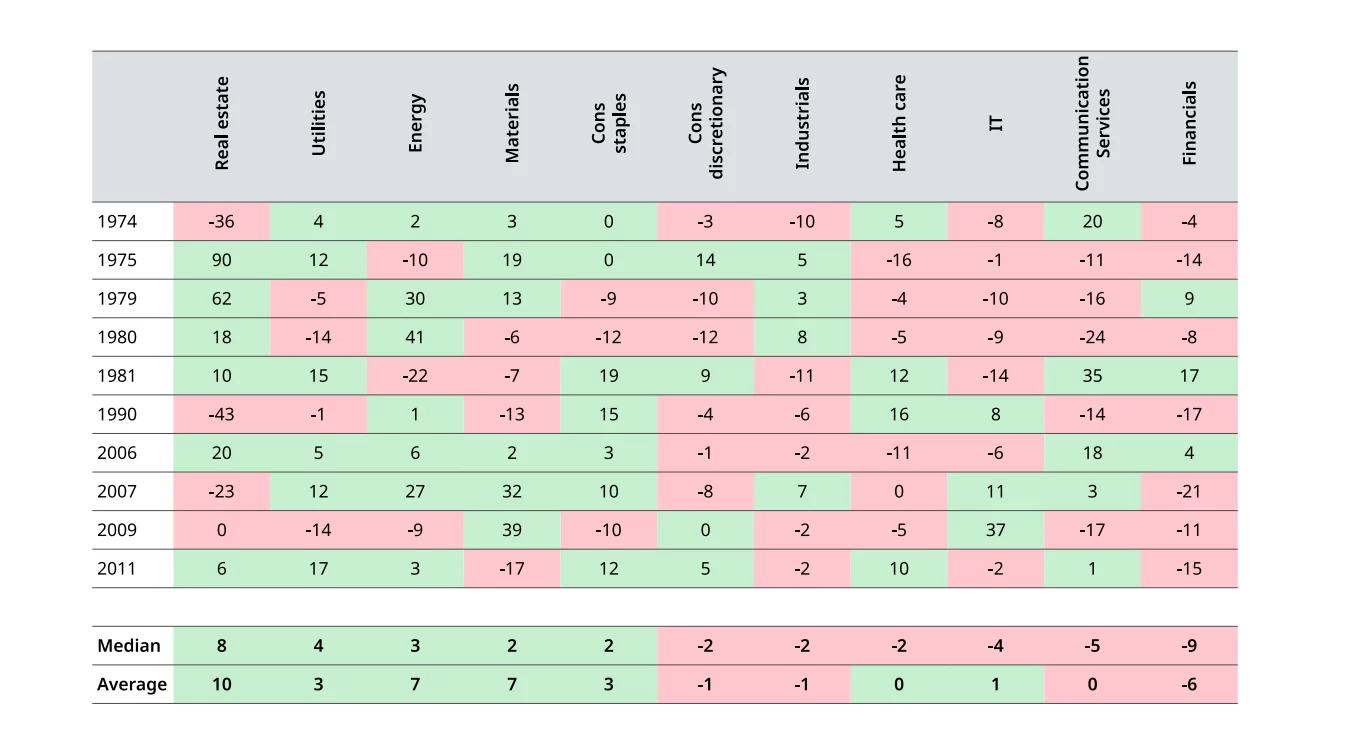Click the Real estate Average cell showing 10
Viewport: 1352px width, 734px height.
[222, 685]
